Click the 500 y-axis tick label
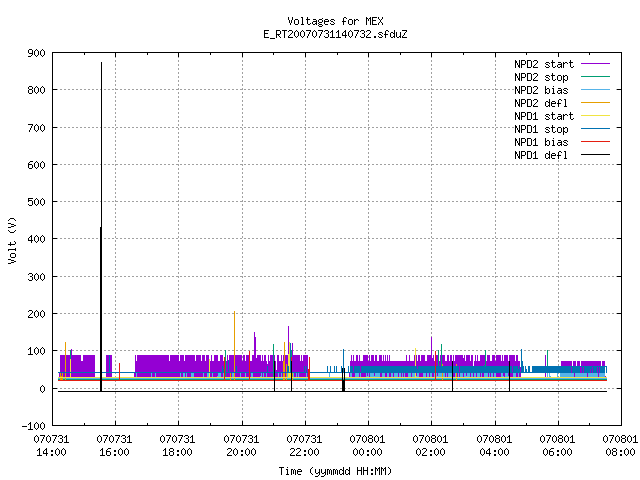 (36, 202)
